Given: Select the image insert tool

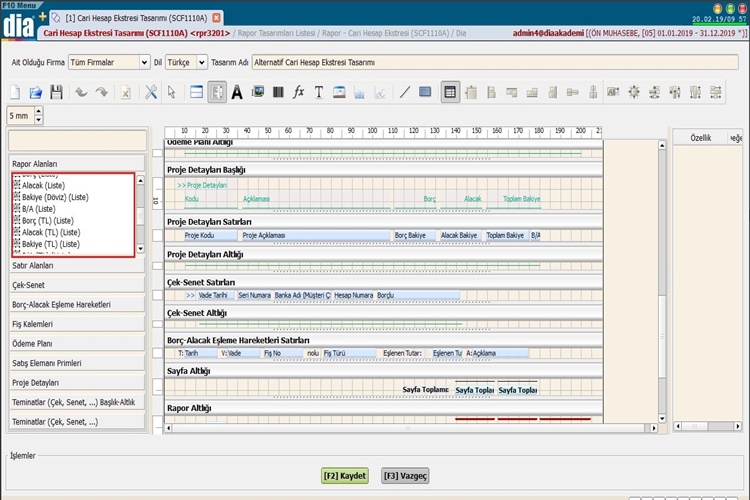Looking at the screenshot, I should 258,91.
